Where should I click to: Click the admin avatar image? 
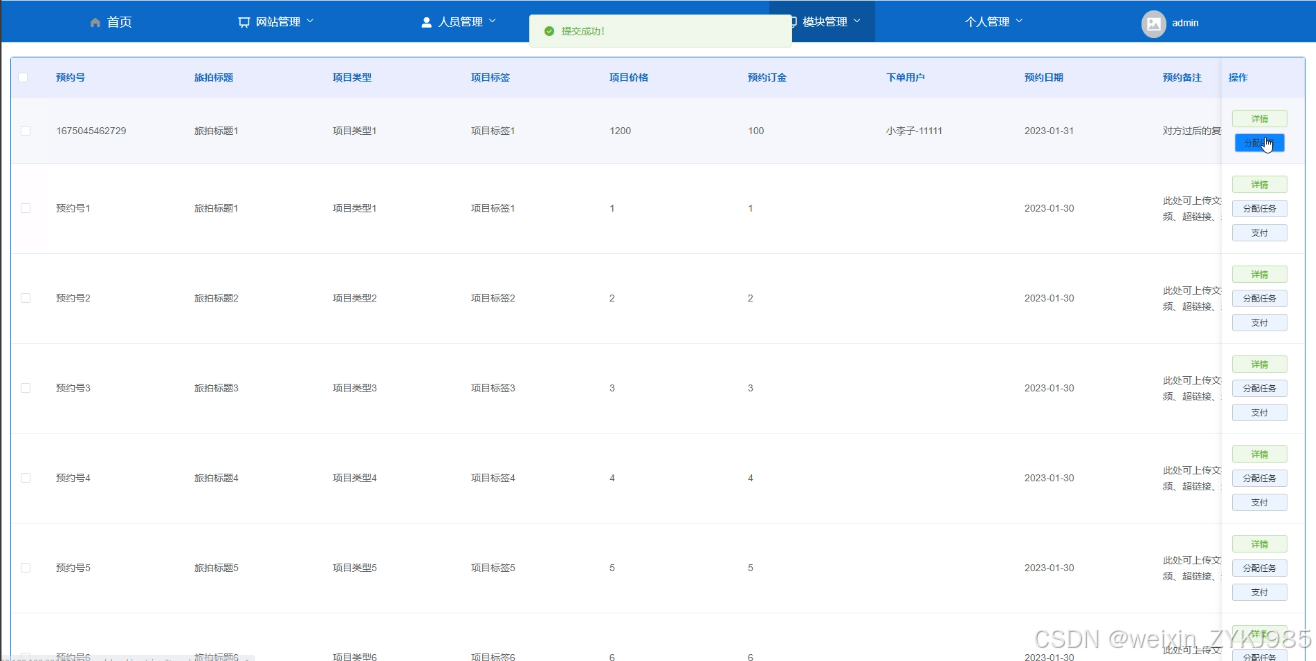click(x=1154, y=23)
